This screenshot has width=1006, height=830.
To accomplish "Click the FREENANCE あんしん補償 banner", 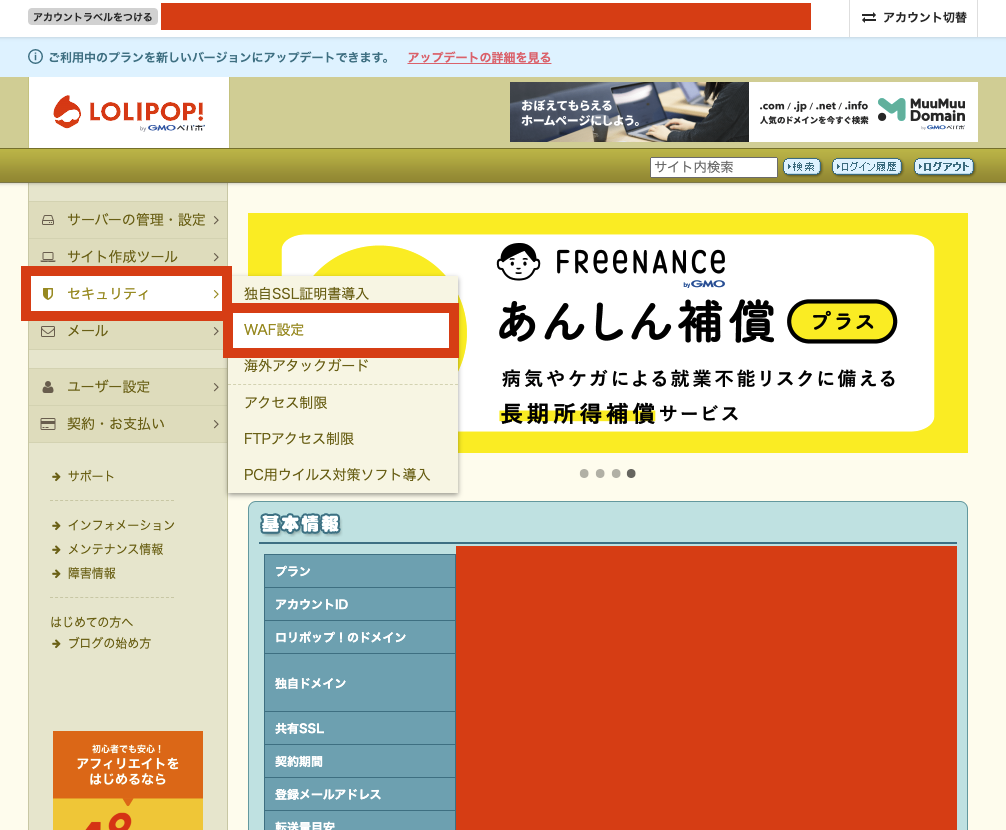I will [x=608, y=333].
